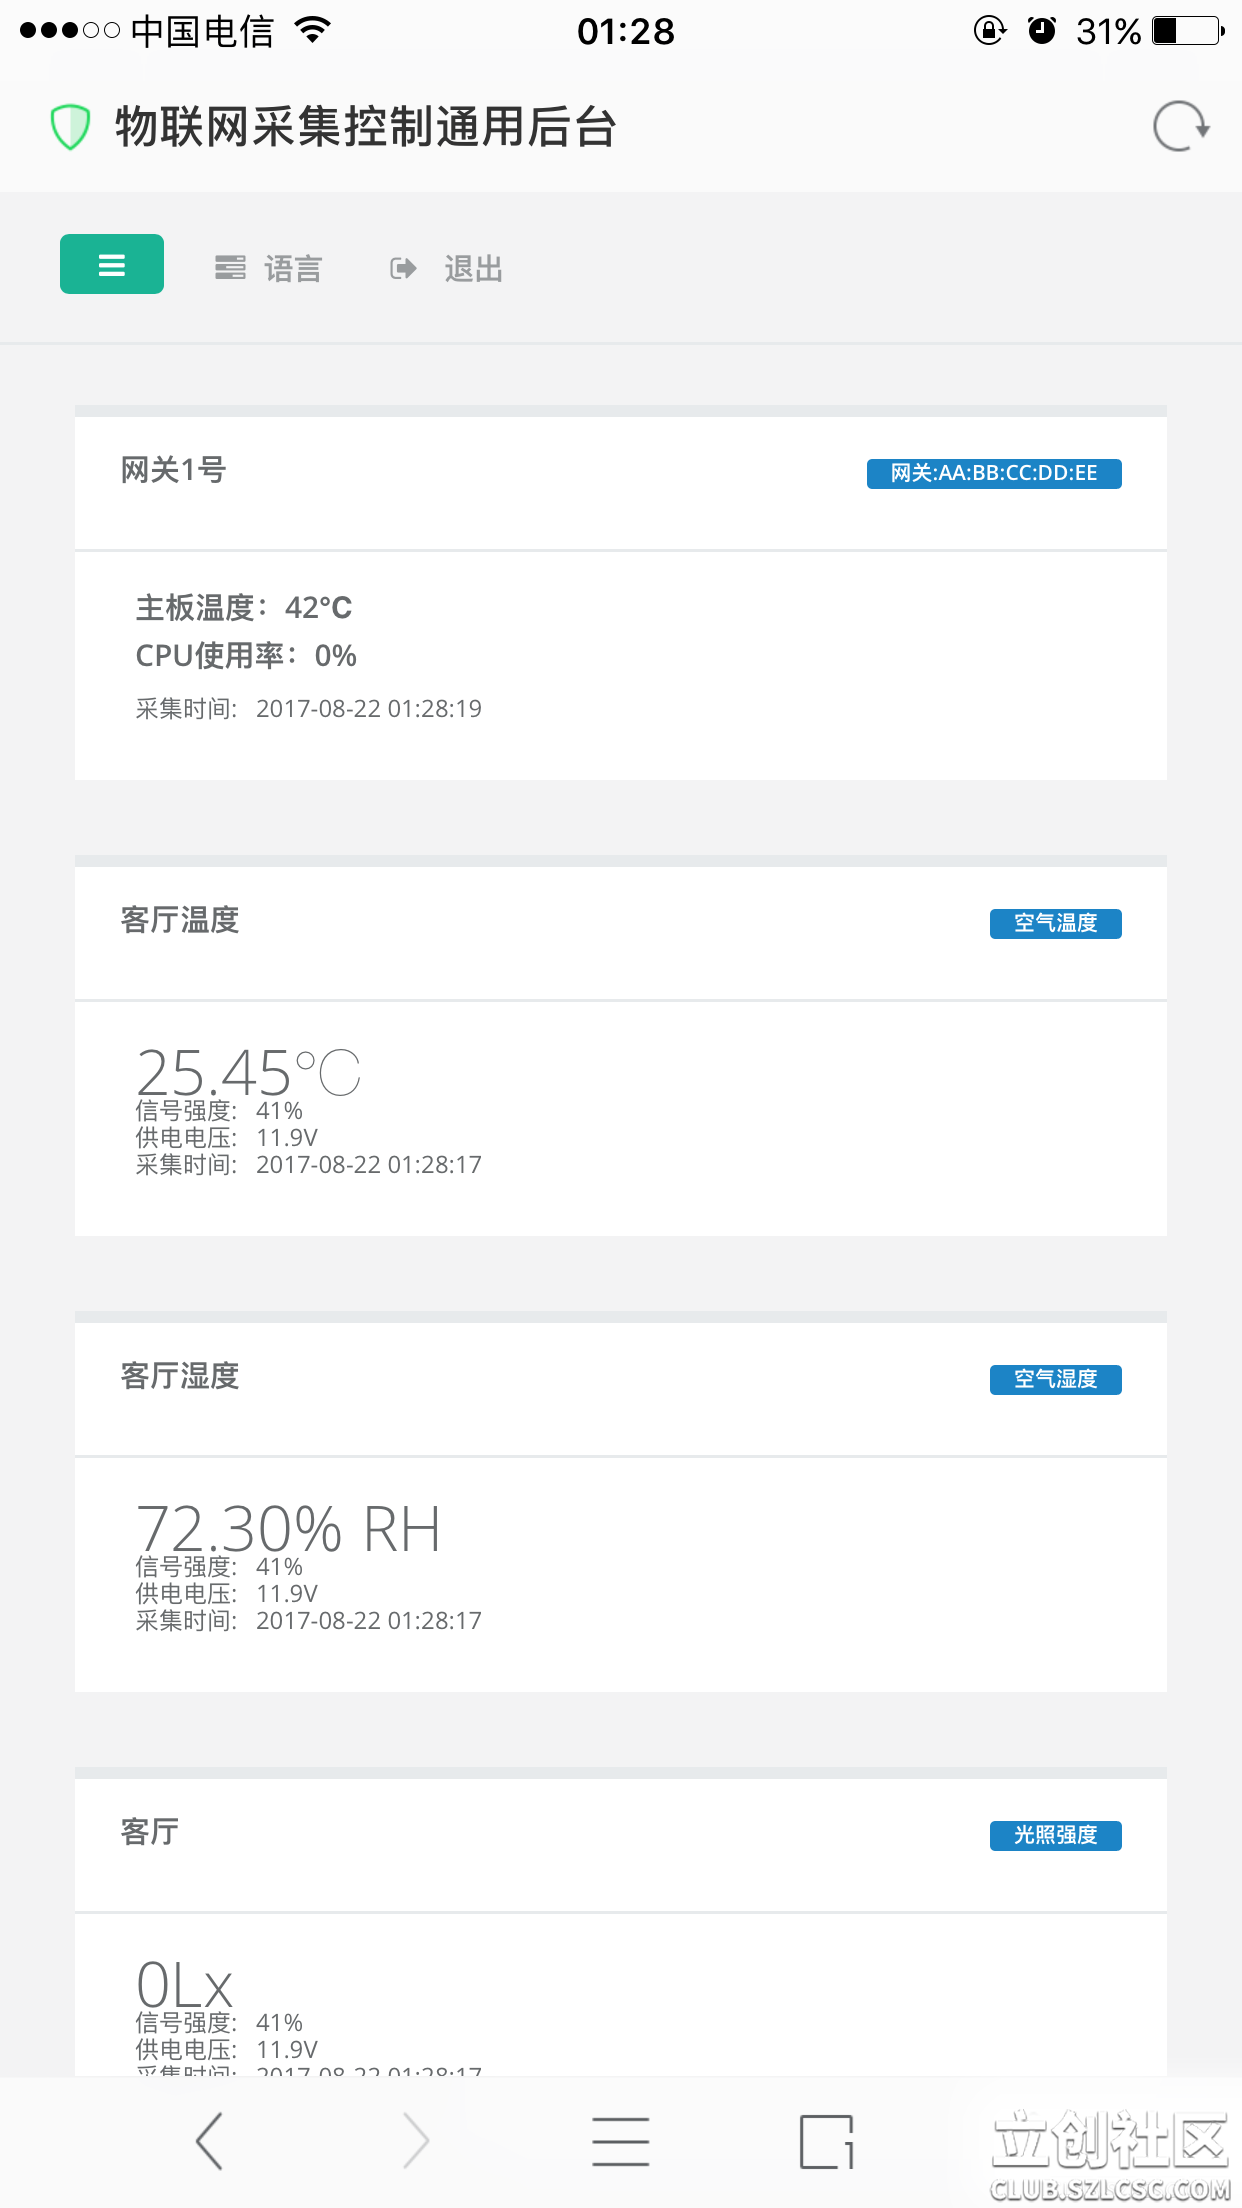Tap the browser forward arrow

point(416,2141)
